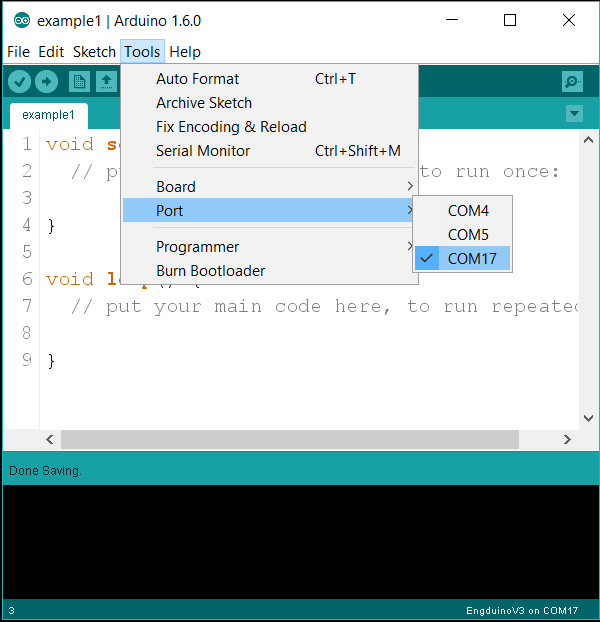Choose Auto Format from Tools menu

[270, 79]
